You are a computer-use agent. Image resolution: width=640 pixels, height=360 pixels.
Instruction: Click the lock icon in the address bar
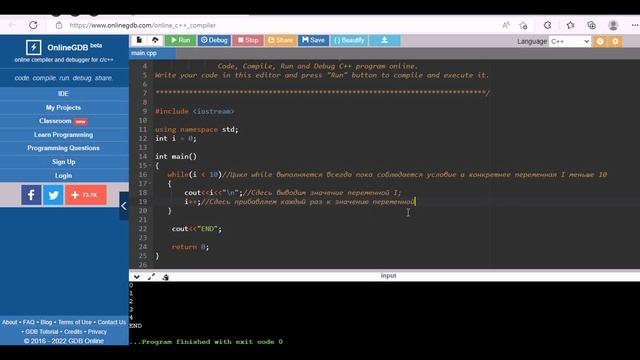(59, 25)
